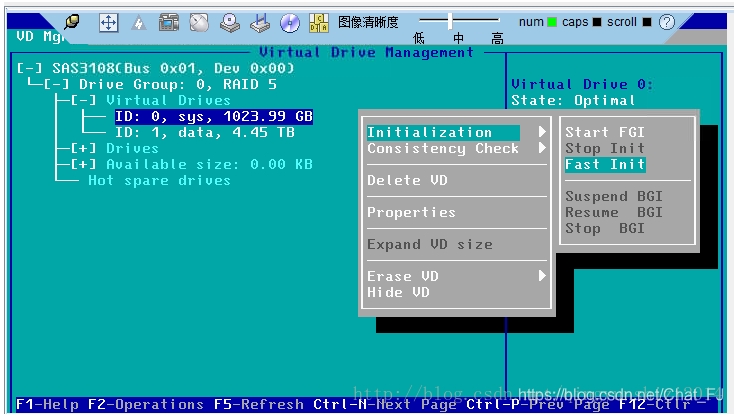Click the Virtual Drive 0 heading
734x414 pixels.
(582, 84)
